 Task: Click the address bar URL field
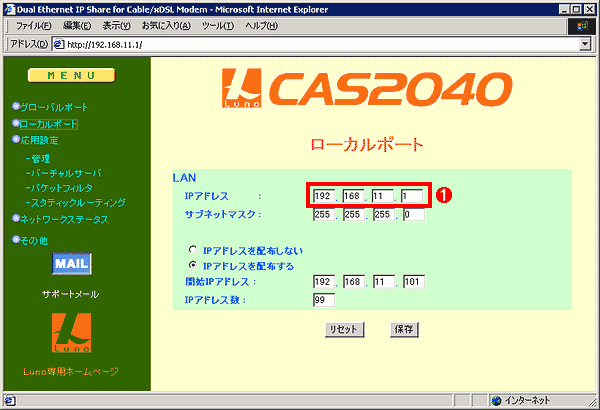tap(316, 44)
